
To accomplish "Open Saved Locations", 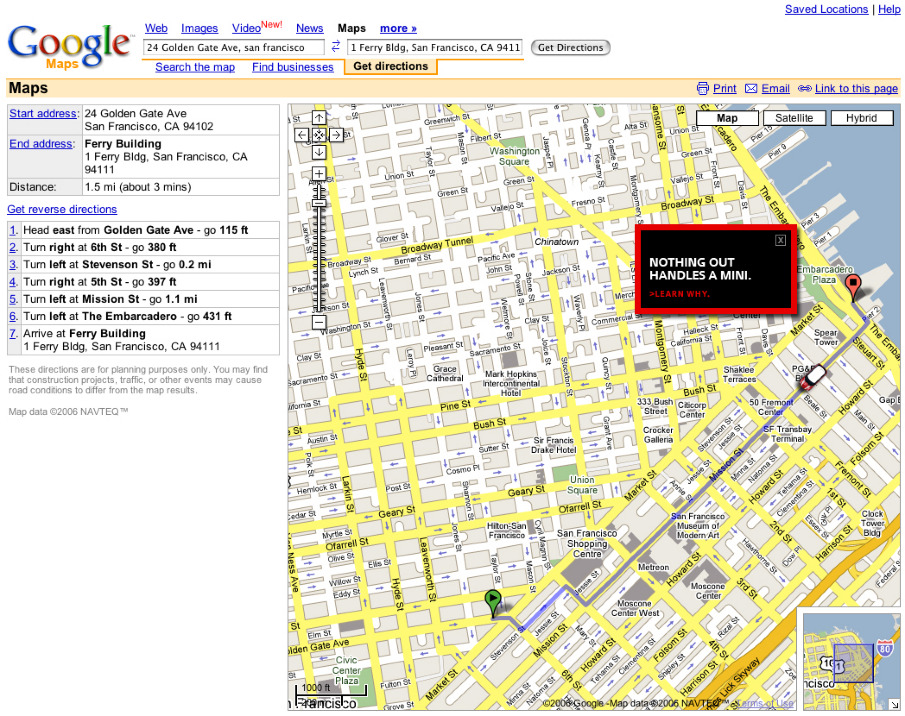I will click(x=826, y=9).
